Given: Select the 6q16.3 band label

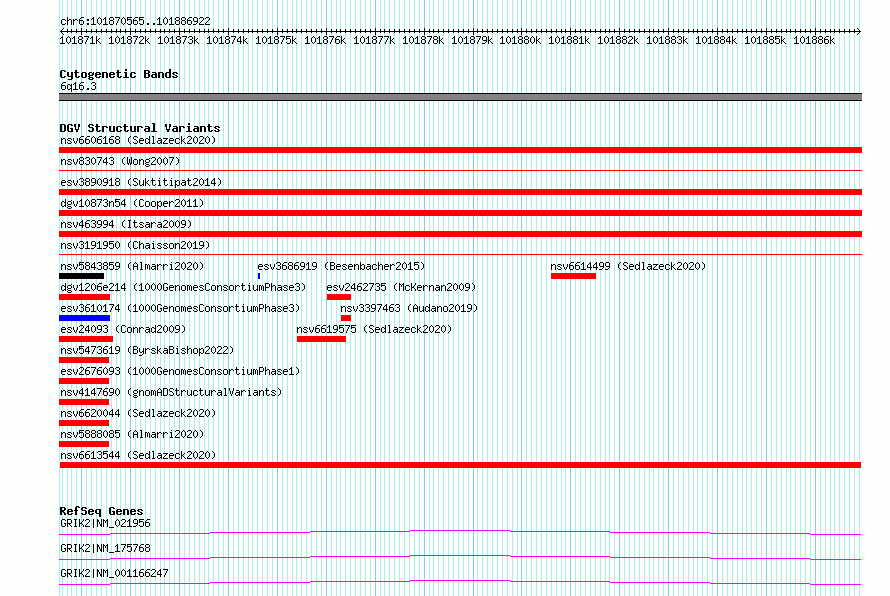Looking at the screenshot, I should point(78,86).
